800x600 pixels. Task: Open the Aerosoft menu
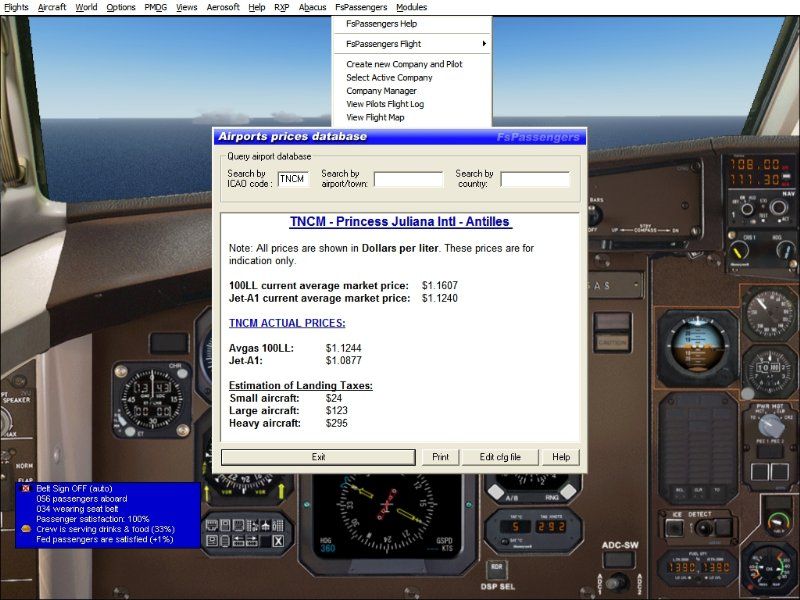point(223,7)
